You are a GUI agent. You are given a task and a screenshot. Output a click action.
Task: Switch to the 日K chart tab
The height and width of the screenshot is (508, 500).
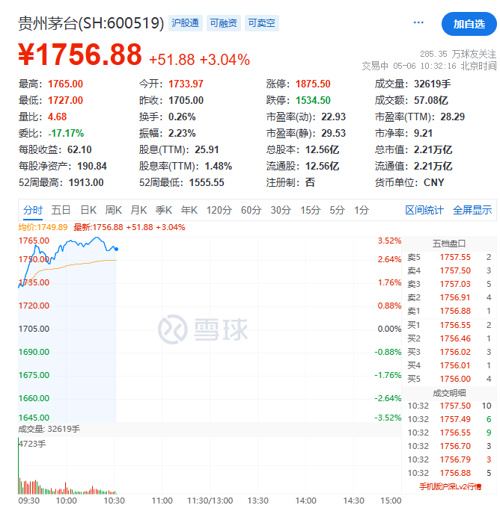(x=88, y=210)
